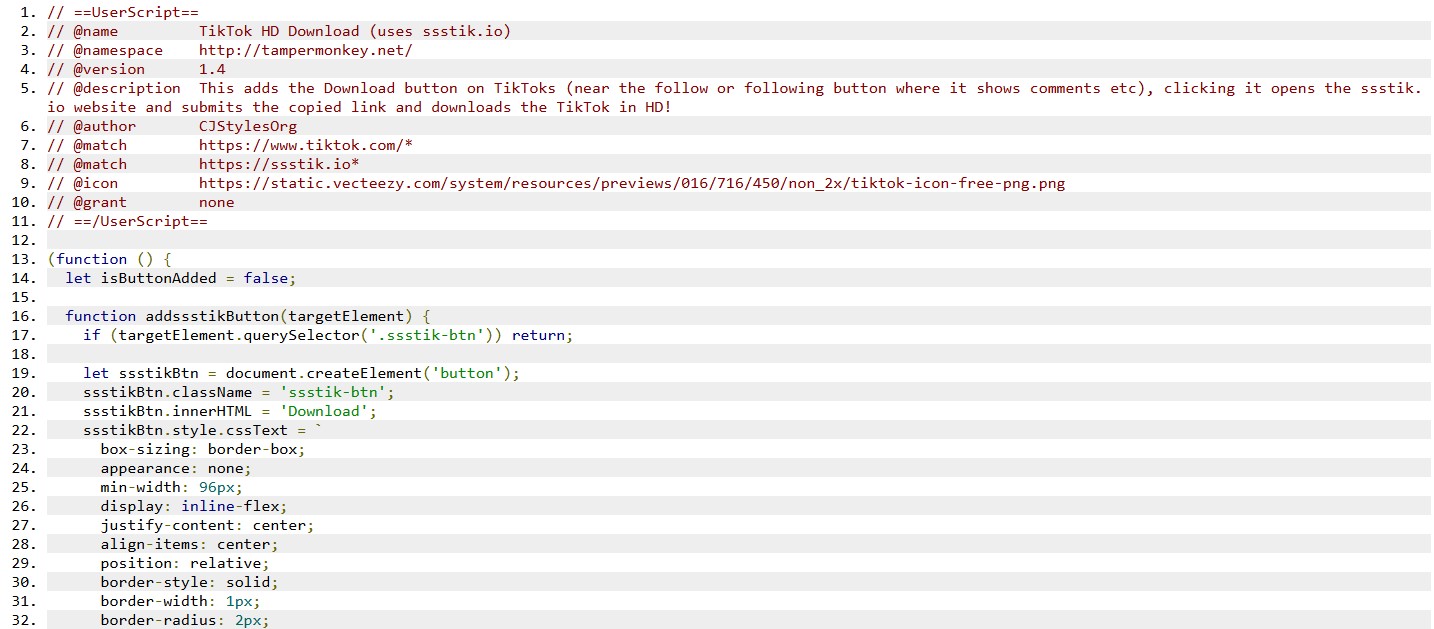Click 'none' on the @grant line
Viewport: 1434px width, 629px height.
click(x=217, y=202)
